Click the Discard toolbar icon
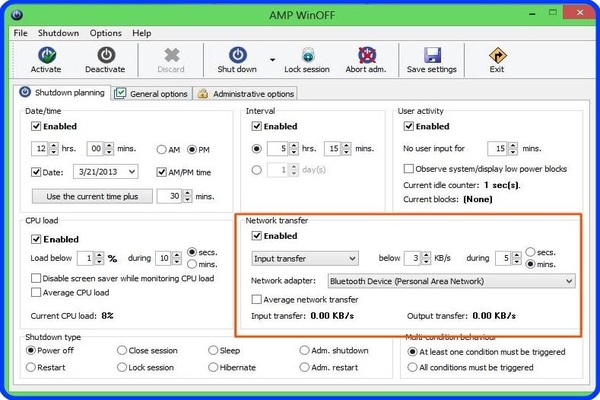 click(171, 56)
